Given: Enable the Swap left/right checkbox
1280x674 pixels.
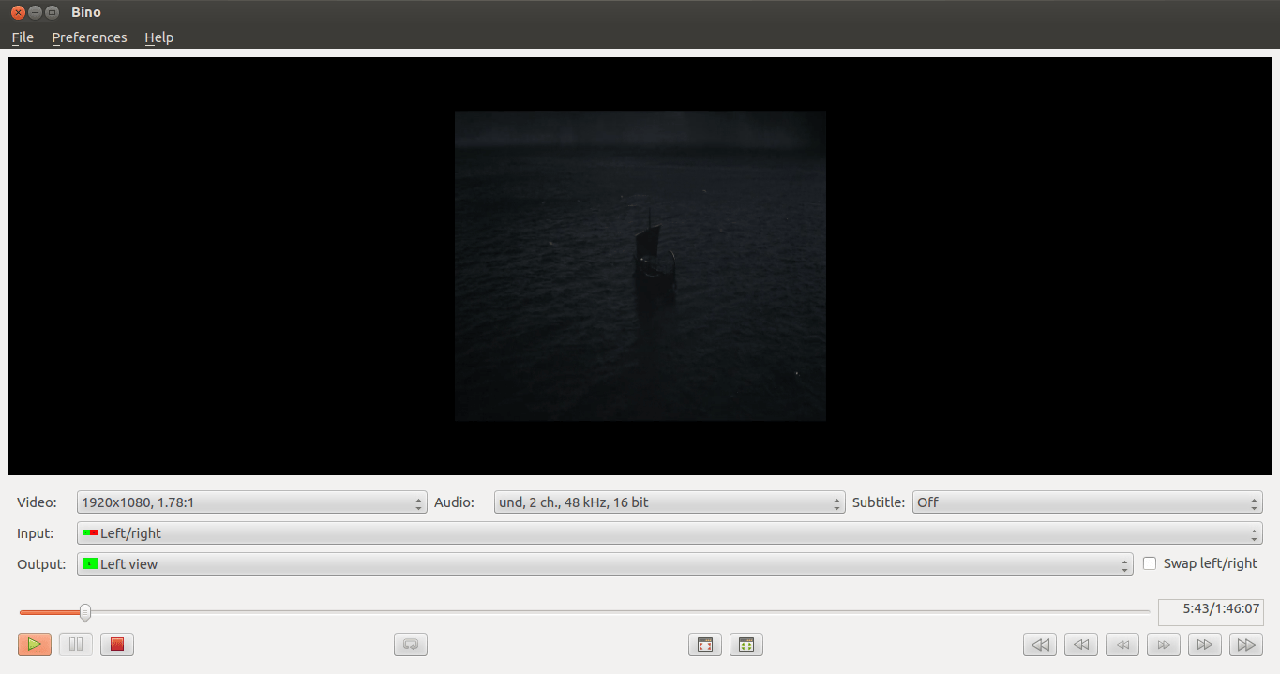Looking at the screenshot, I should [1150, 564].
